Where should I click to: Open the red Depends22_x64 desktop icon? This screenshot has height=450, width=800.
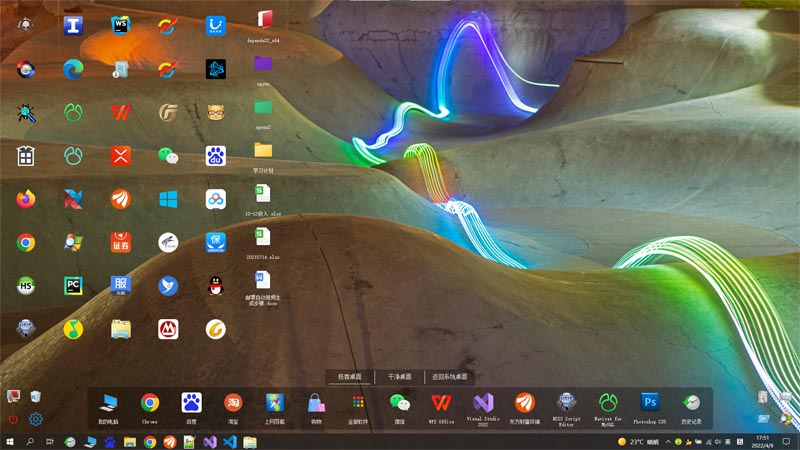264,20
